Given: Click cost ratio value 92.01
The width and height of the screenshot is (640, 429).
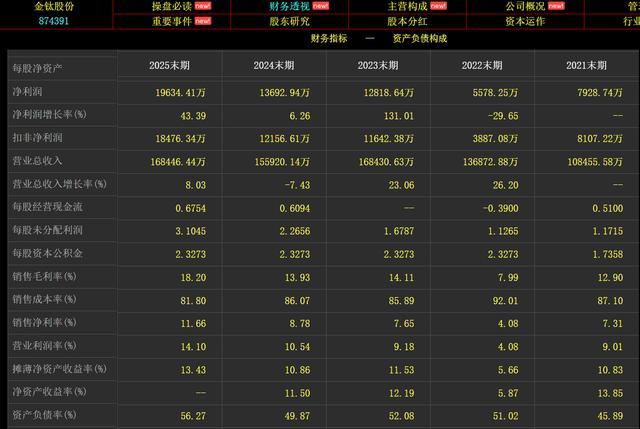Looking at the screenshot, I should [x=506, y=301].
